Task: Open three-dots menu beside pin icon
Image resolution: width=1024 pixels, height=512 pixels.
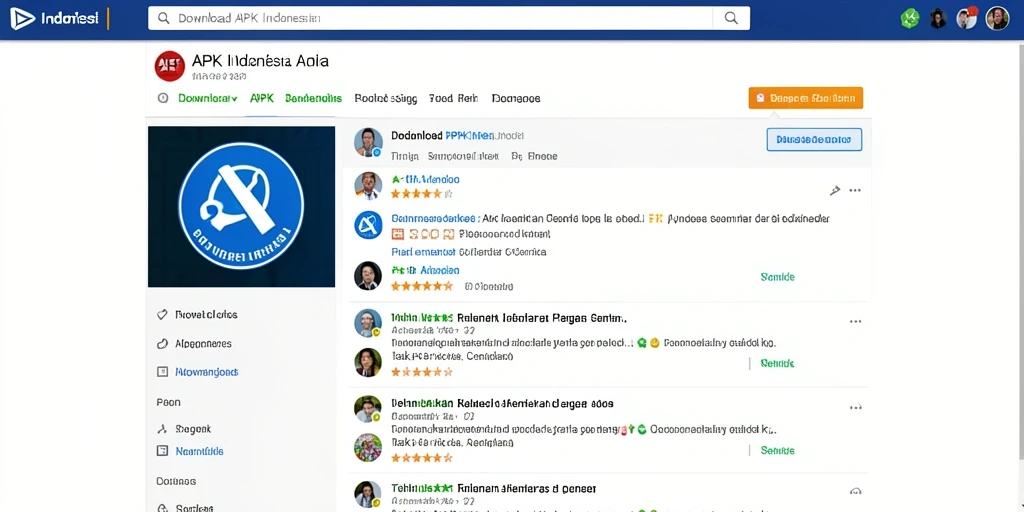Action: 855,191
